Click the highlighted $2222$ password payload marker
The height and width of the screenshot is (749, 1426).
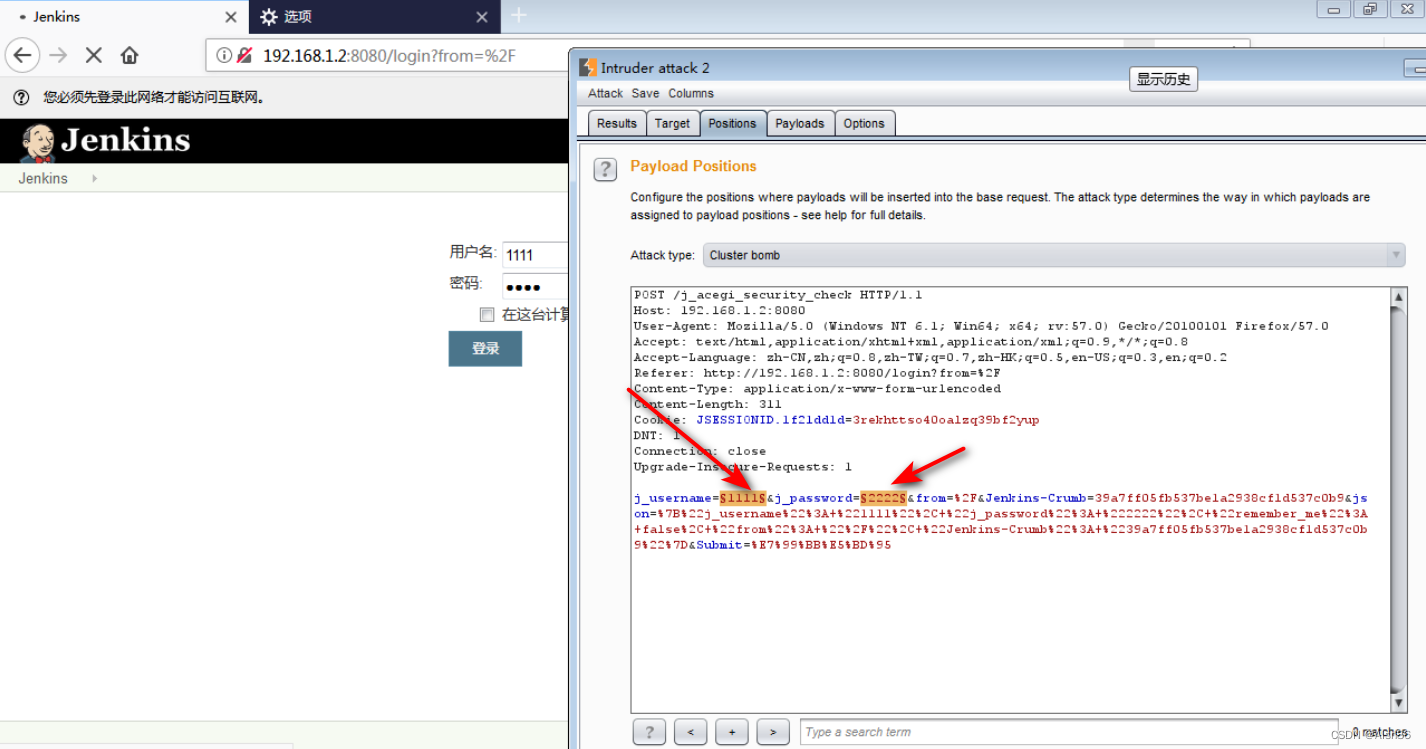tap(883, 498)
